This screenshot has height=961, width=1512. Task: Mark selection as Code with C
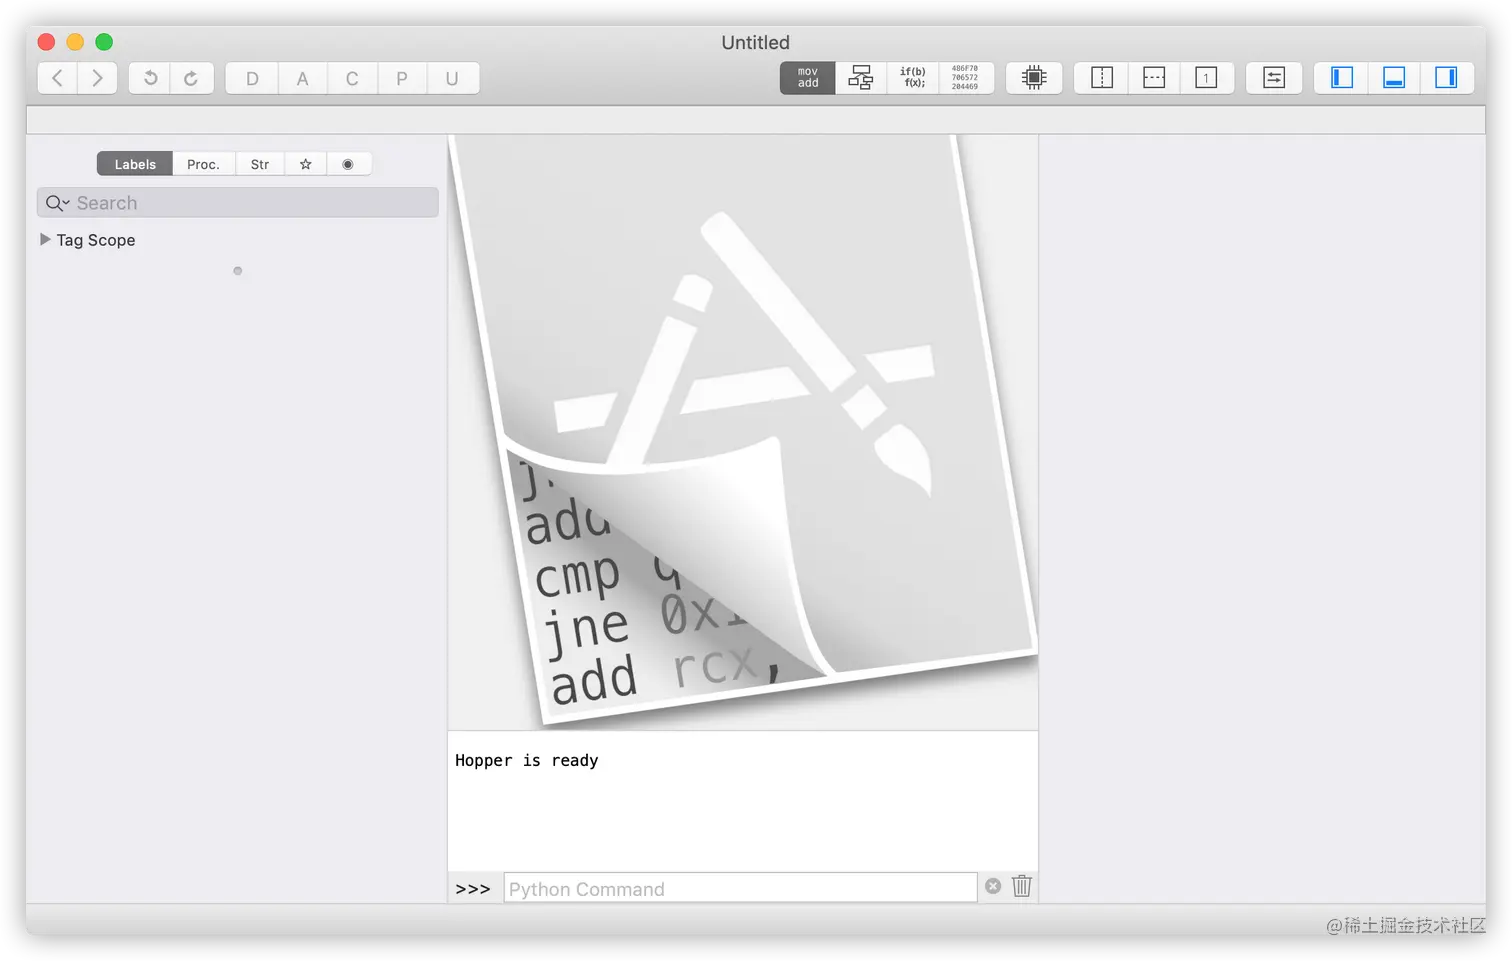pos(352,78)
